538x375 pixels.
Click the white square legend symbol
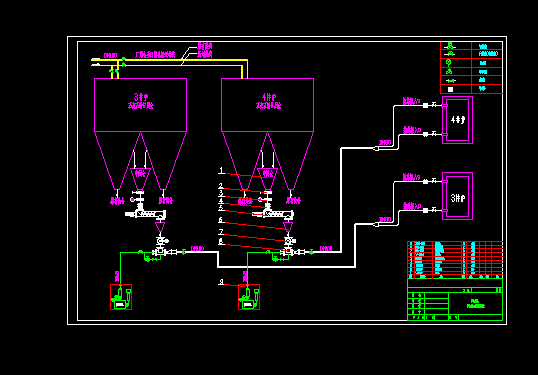(x=451, y=89)
